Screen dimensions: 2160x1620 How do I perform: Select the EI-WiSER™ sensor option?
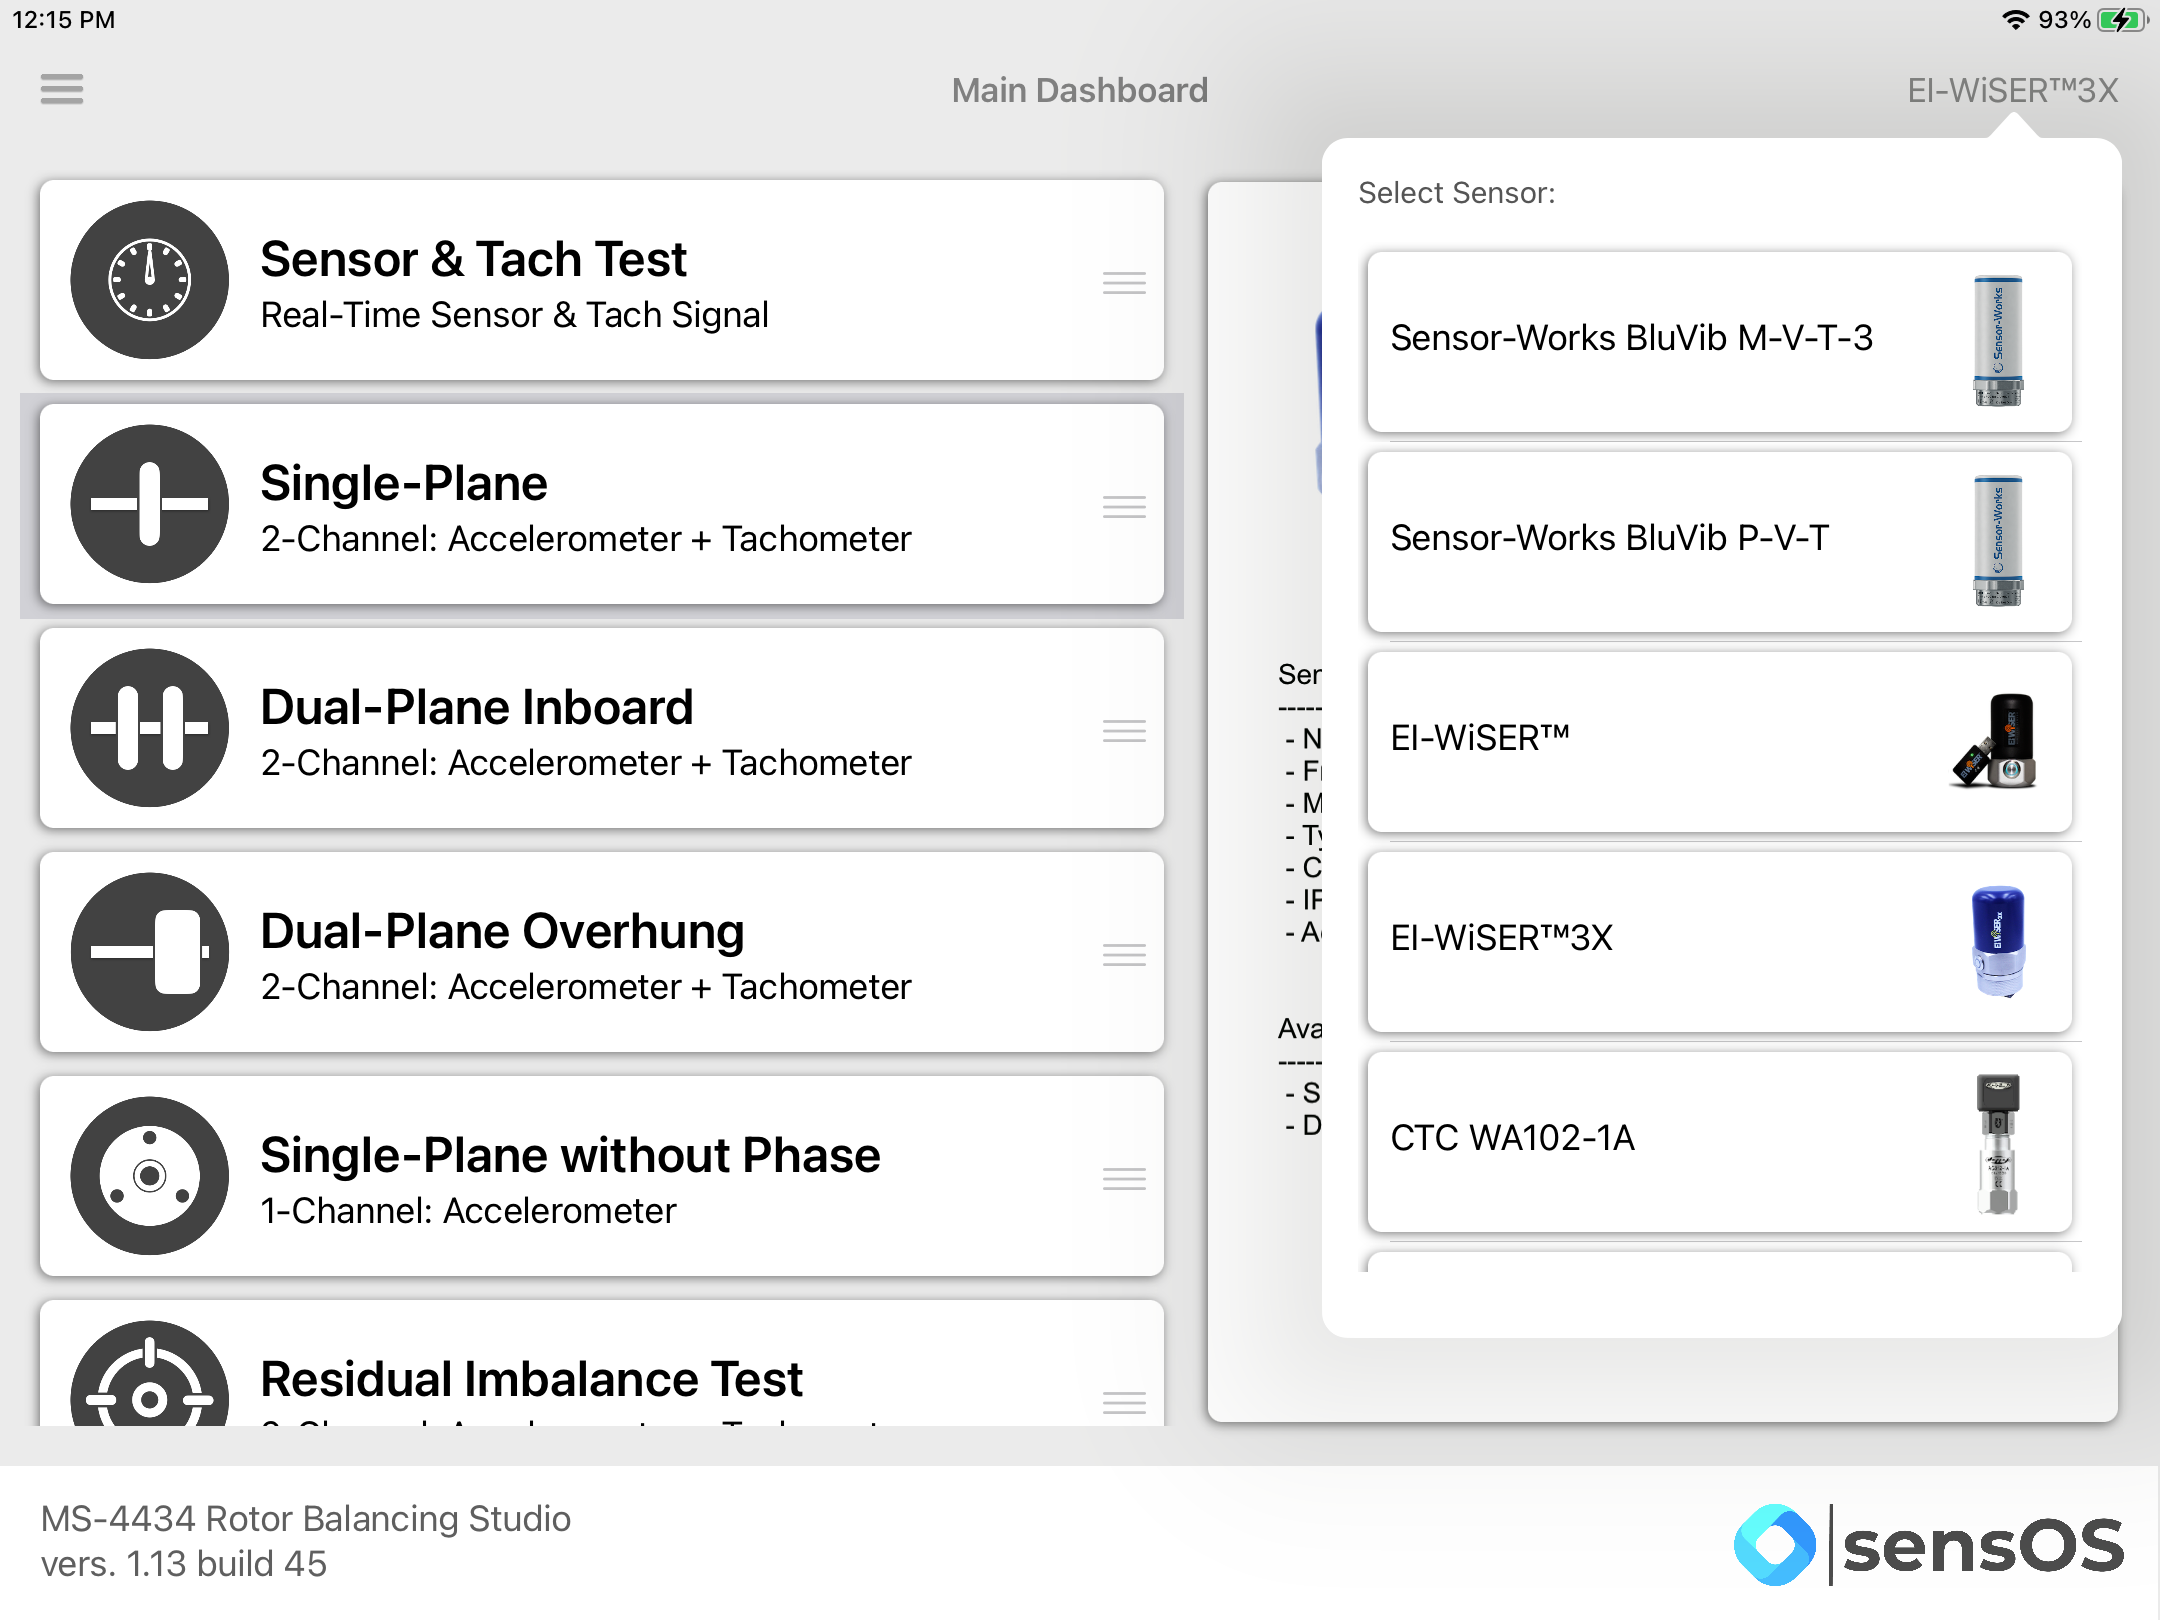tap(1720, 742)
